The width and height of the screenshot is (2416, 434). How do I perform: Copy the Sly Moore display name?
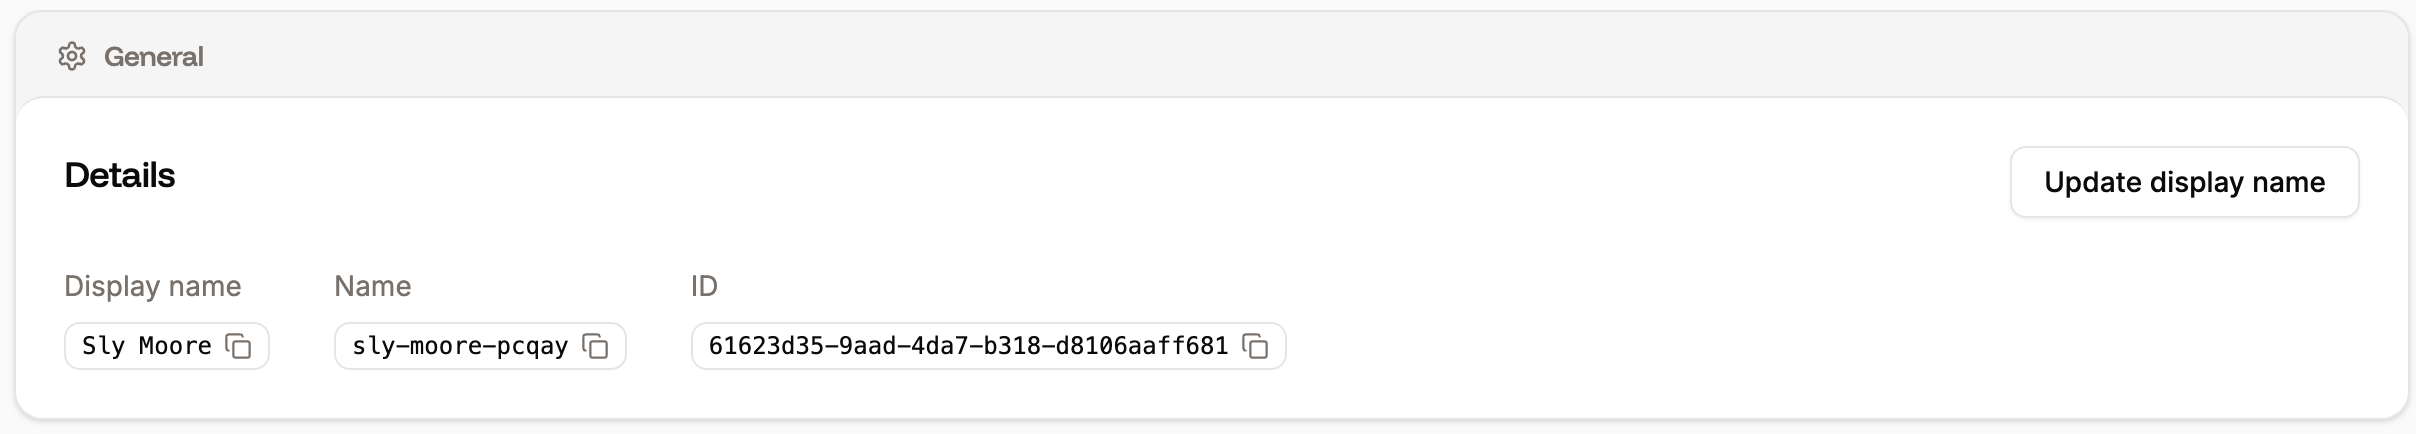(238, 346)
